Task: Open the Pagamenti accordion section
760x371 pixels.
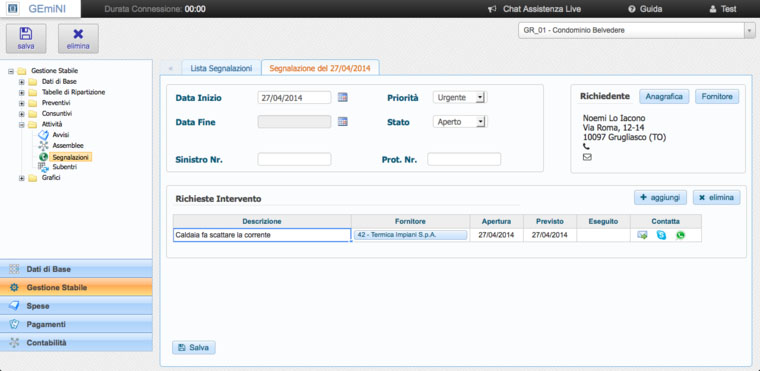Action: point(76,324)
